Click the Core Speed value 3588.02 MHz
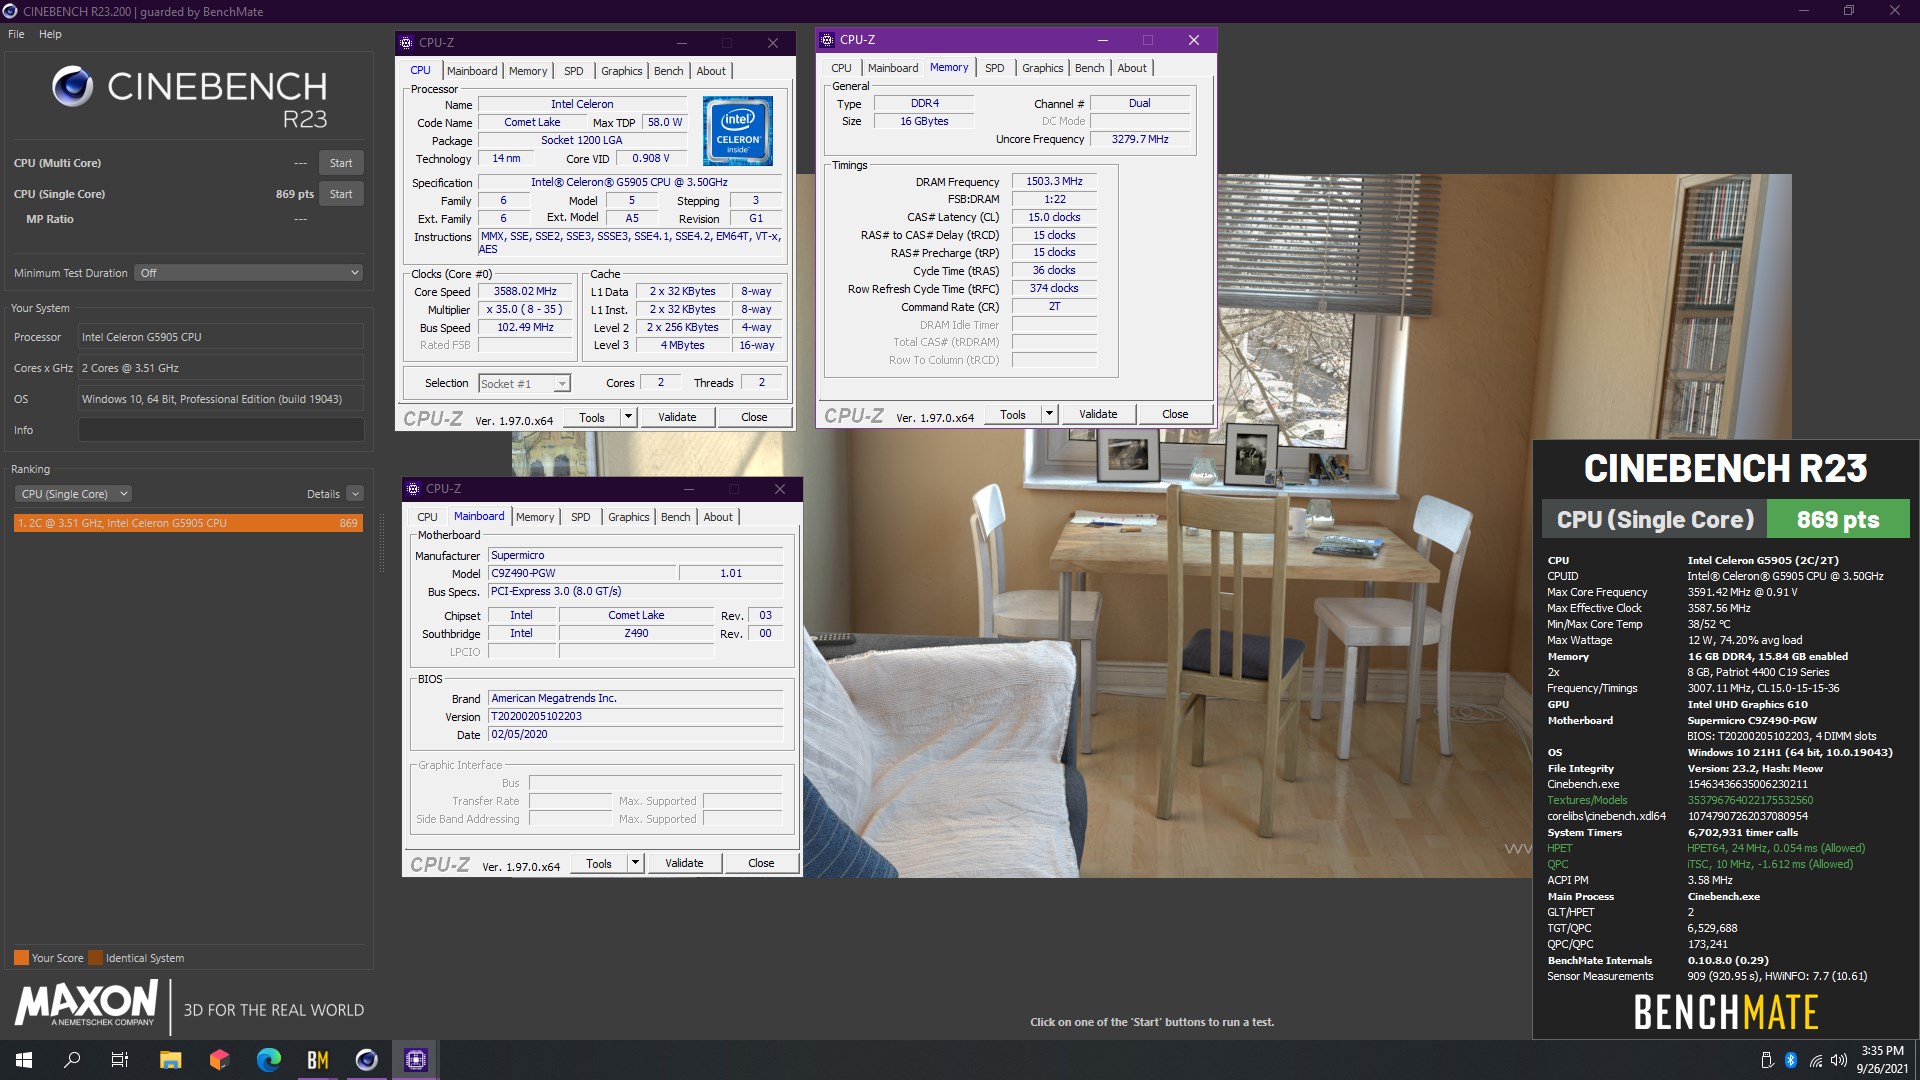Viewport: 1920px width, 1080px height. click(525, 292)
